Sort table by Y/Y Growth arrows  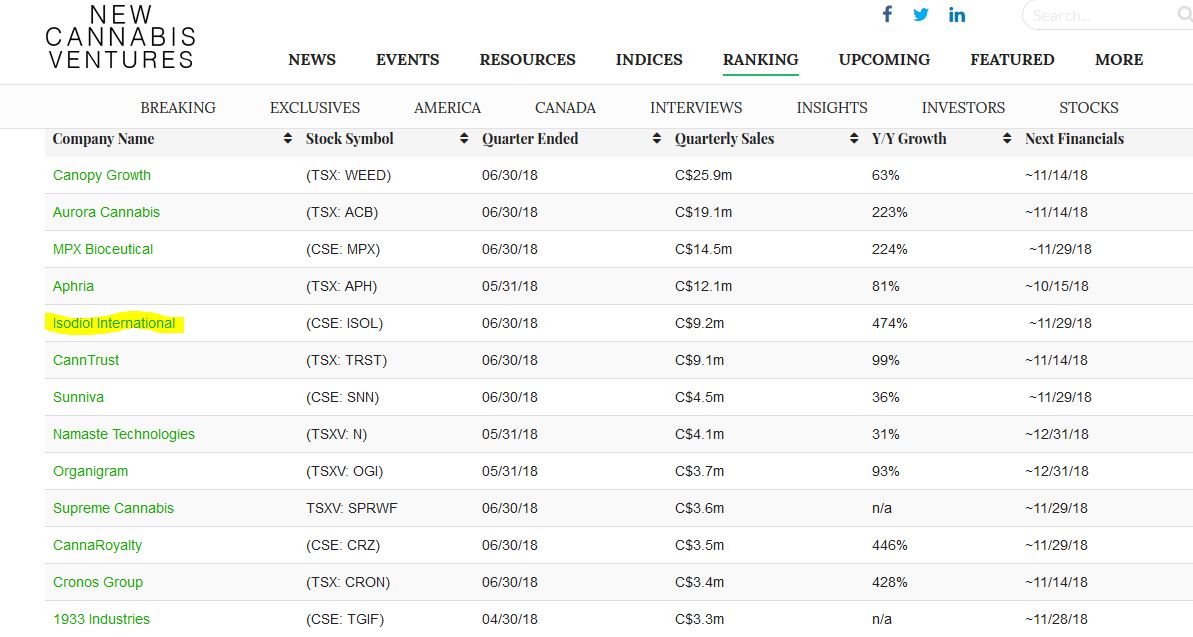tap(1007, 139)
